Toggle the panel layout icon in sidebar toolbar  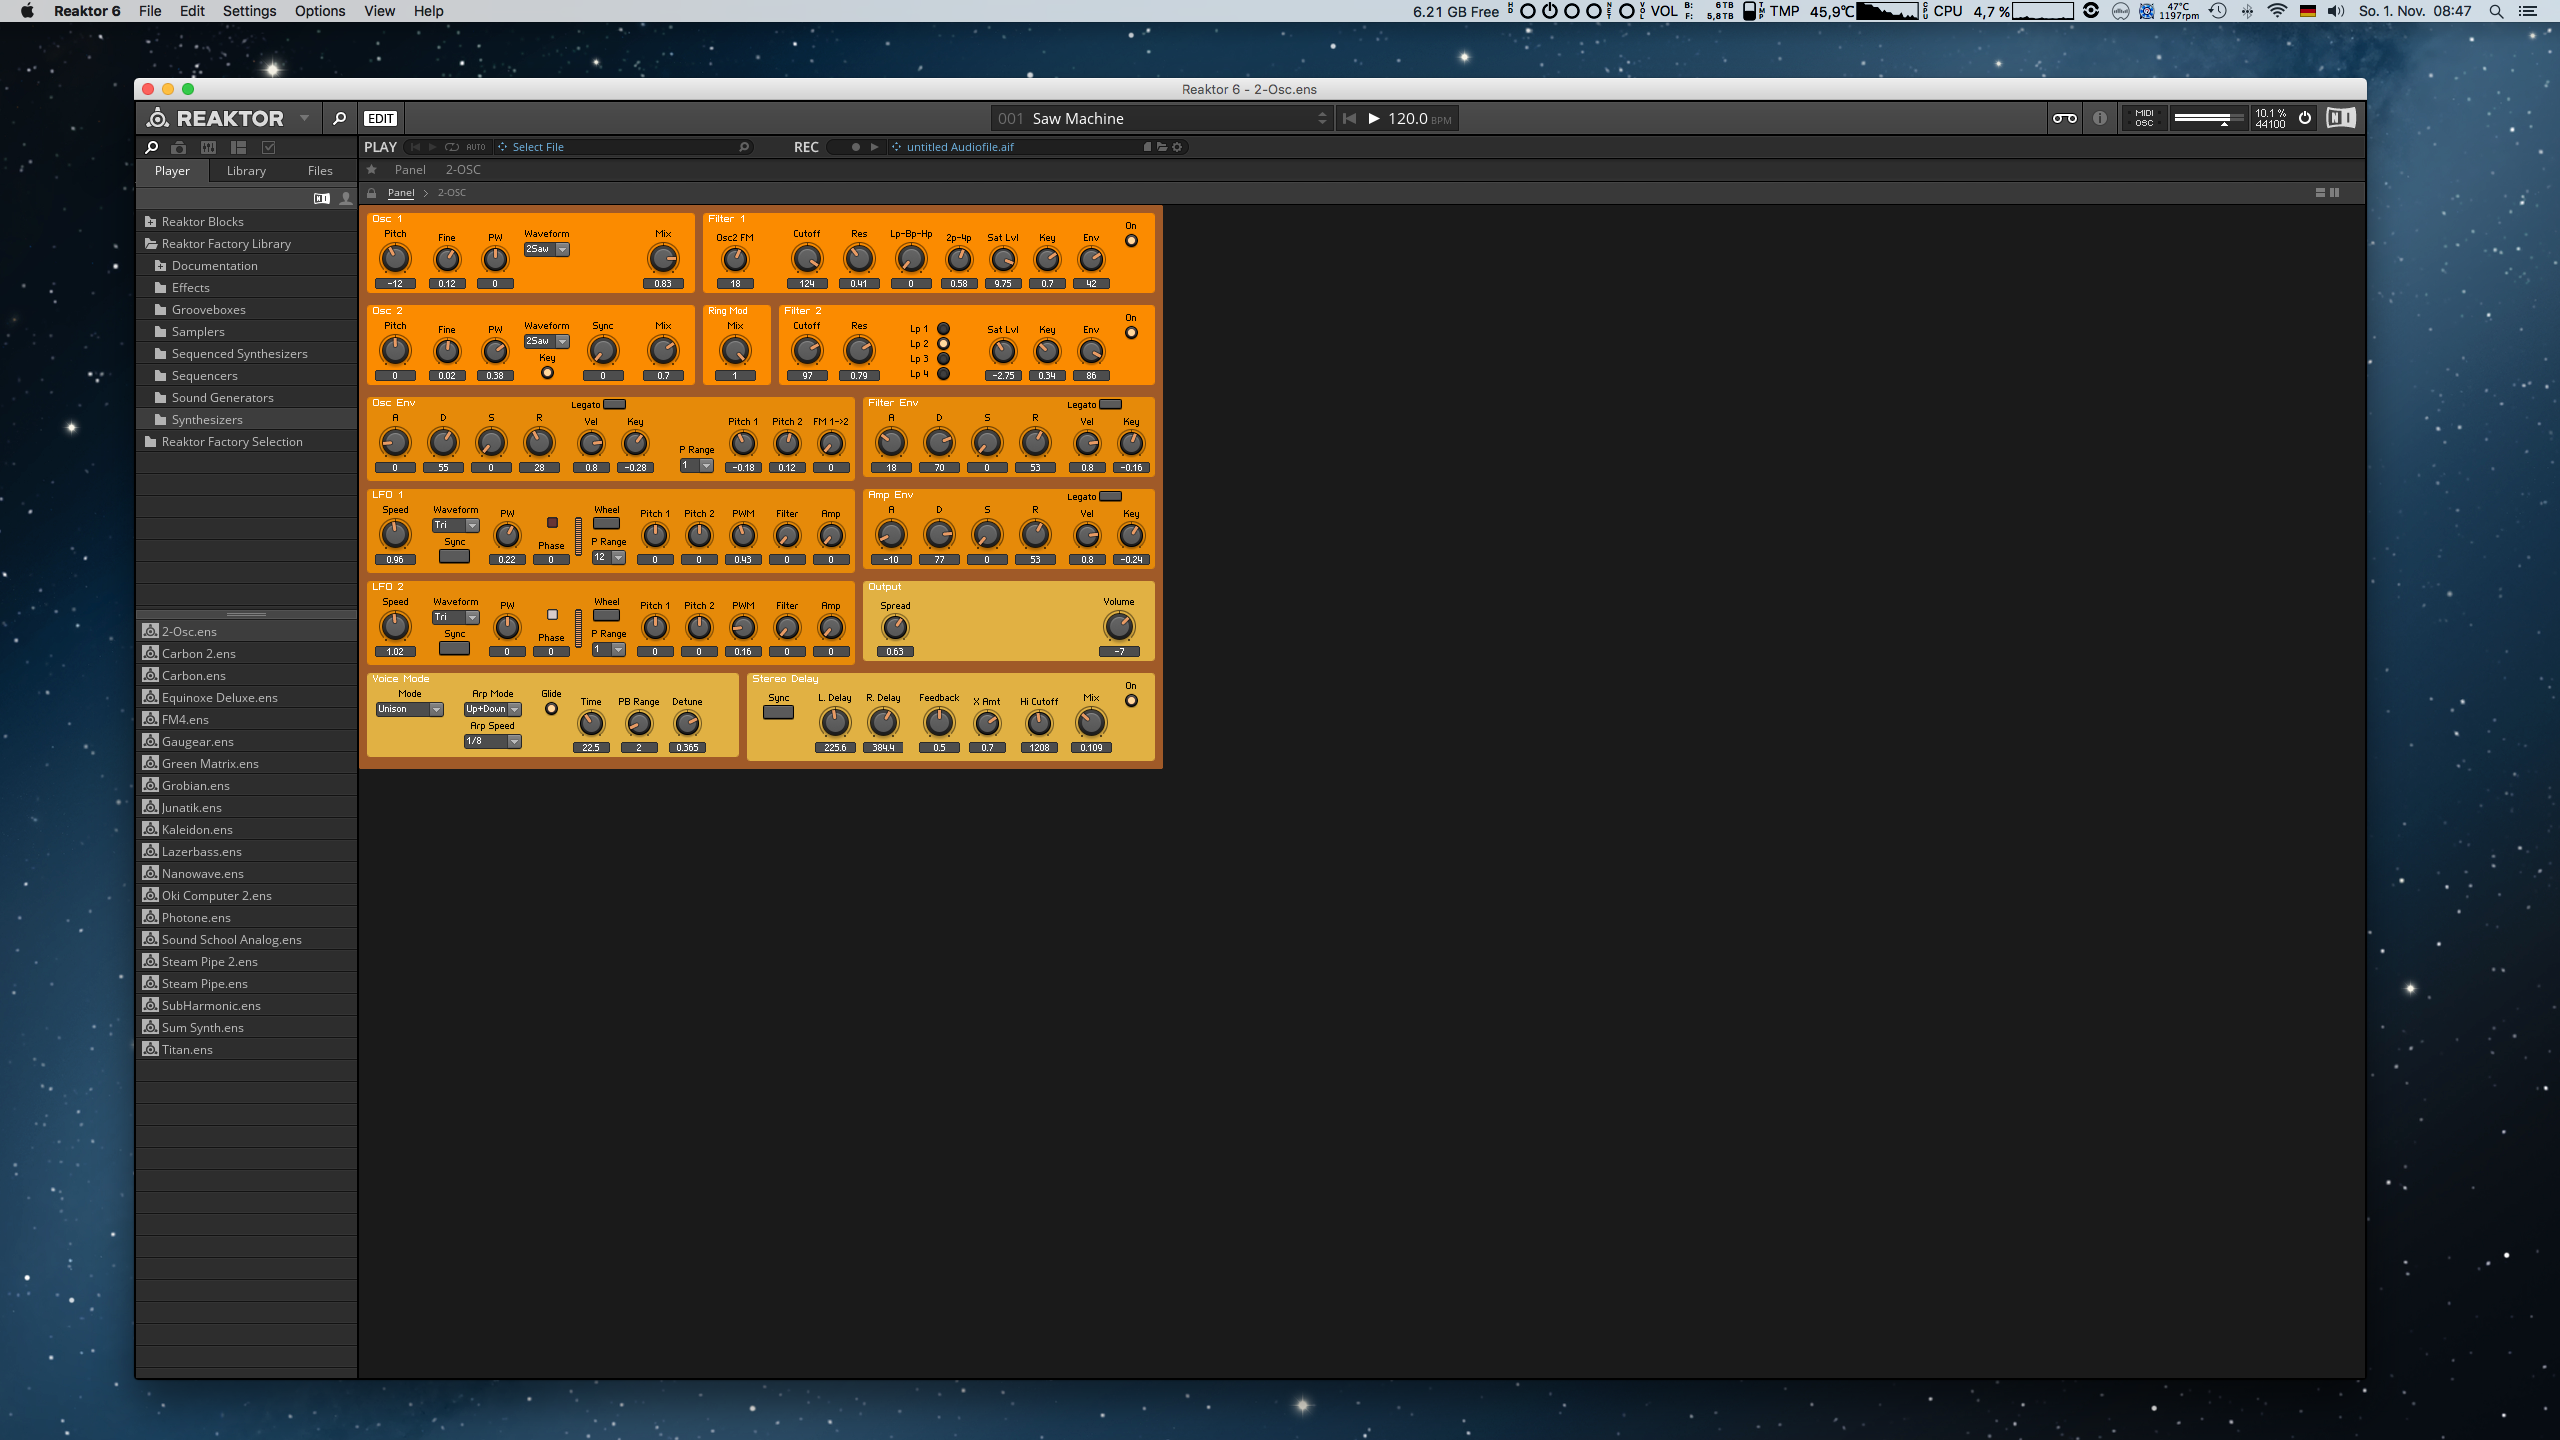pos(238,147)
